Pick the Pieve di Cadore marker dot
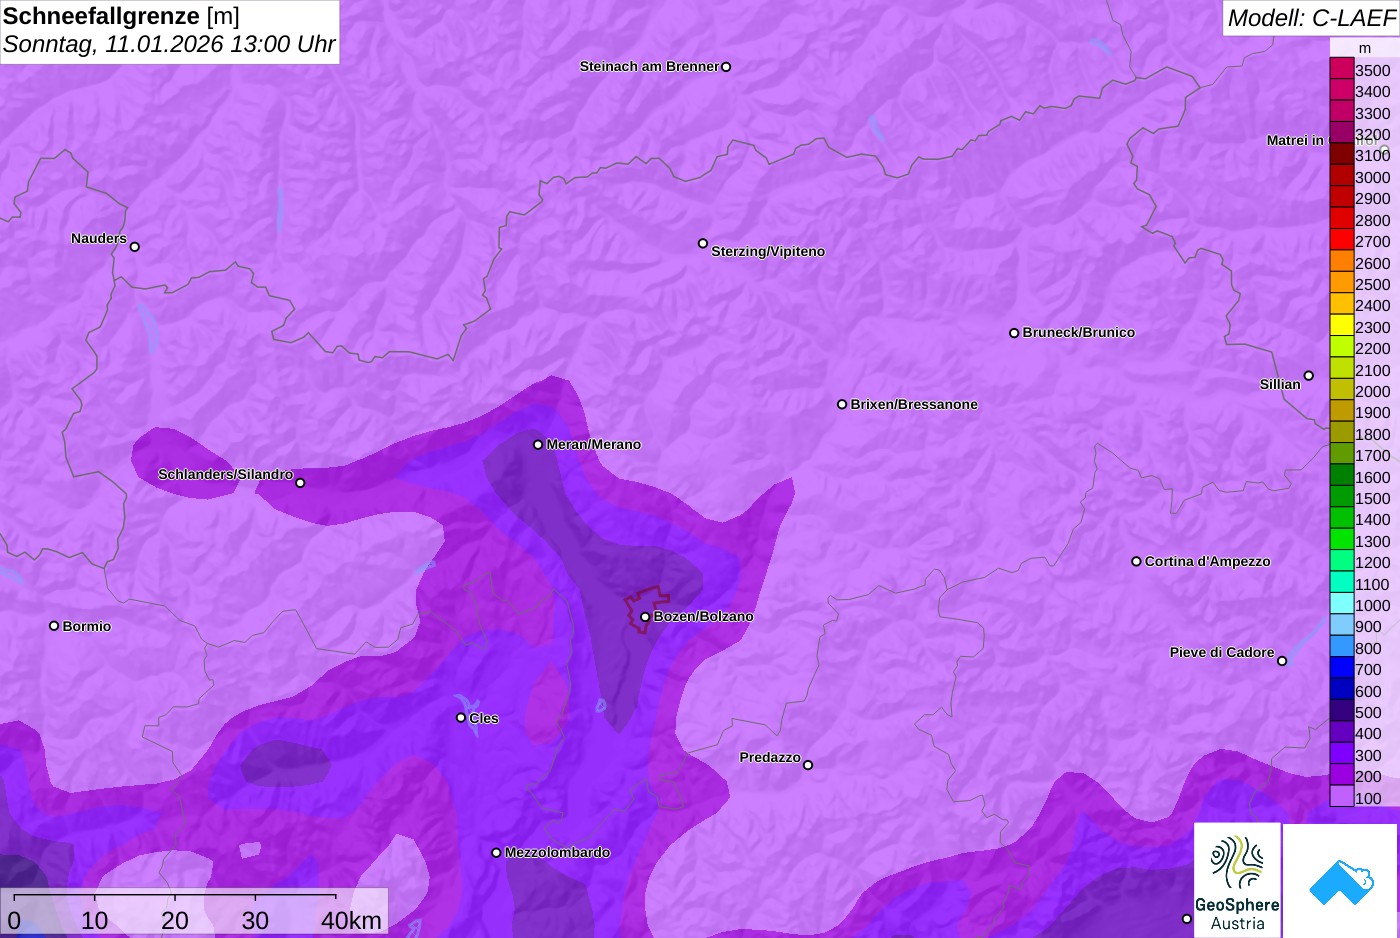1400x938 pixels. pos(1282,661)
